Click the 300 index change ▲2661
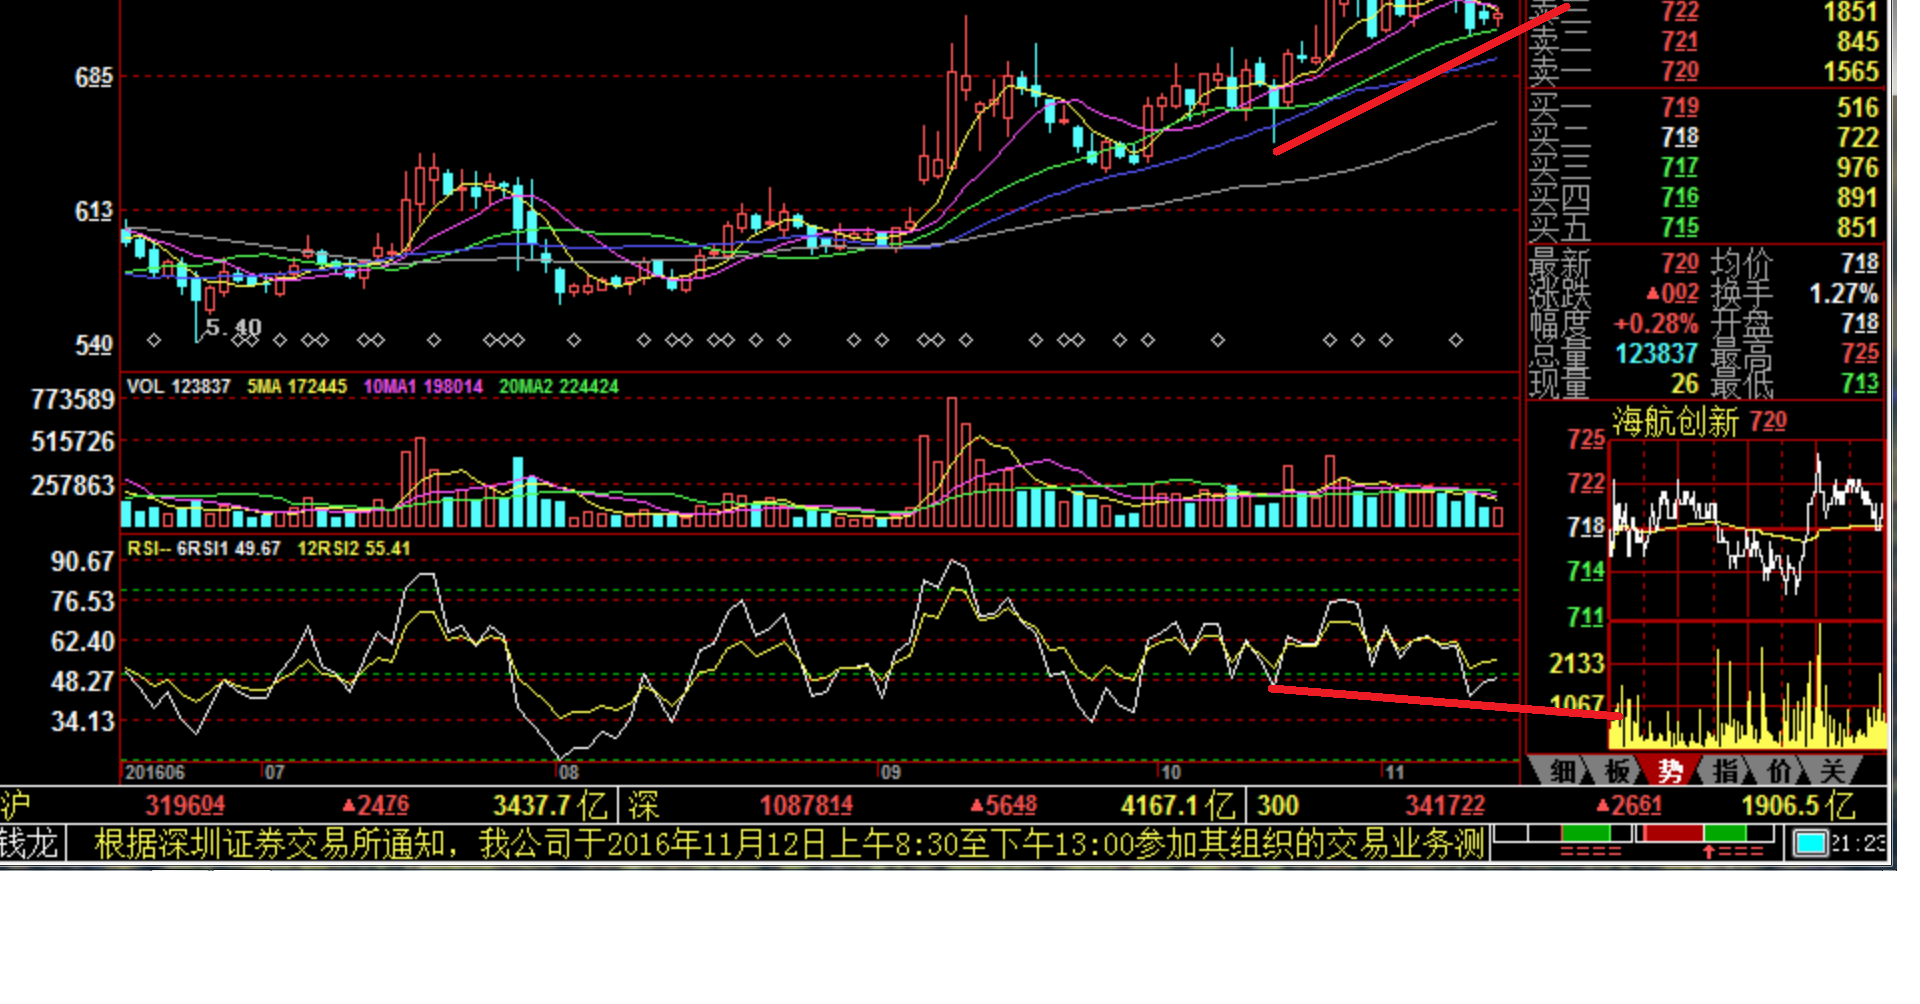 (x=1629, y=805)
